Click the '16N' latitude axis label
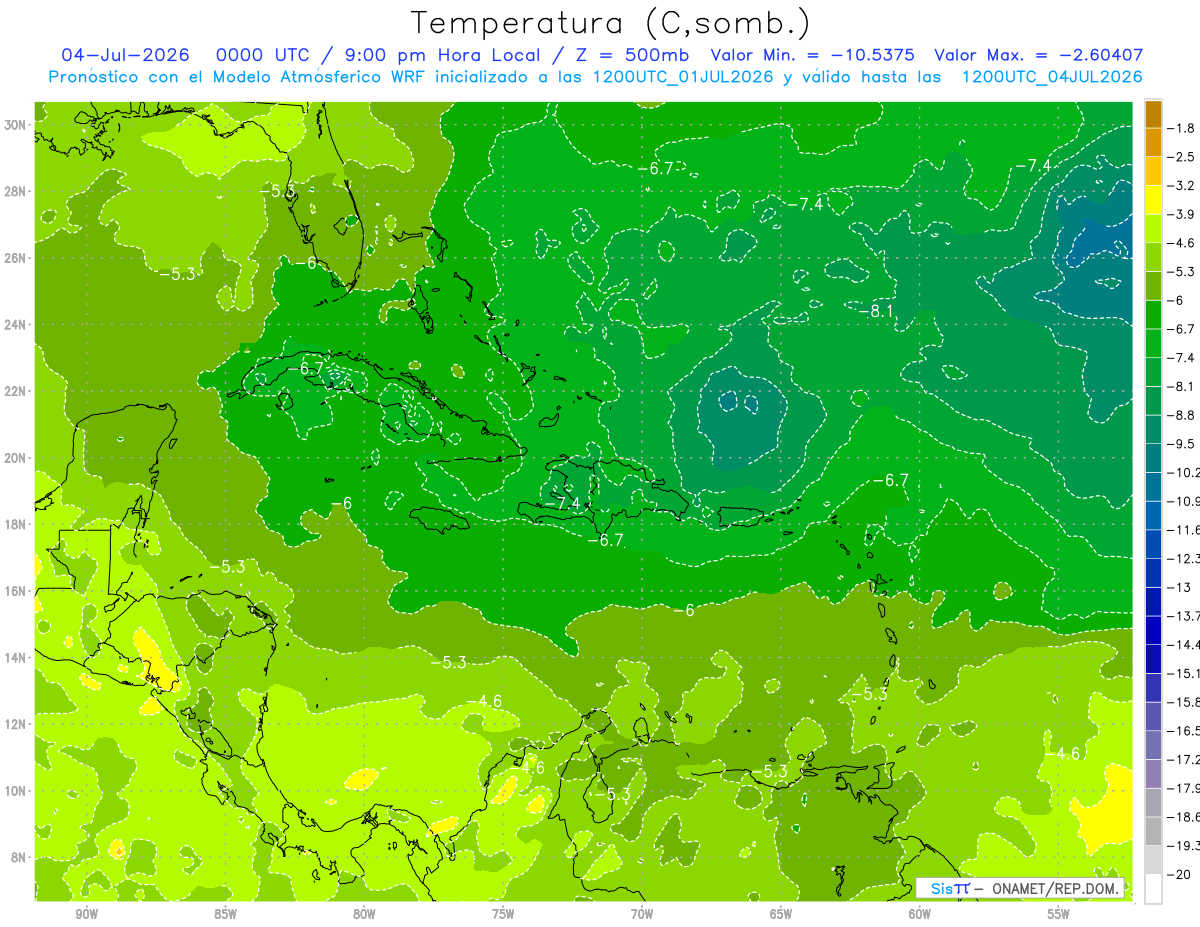The image size is (1200, 927). click(14, 591)
